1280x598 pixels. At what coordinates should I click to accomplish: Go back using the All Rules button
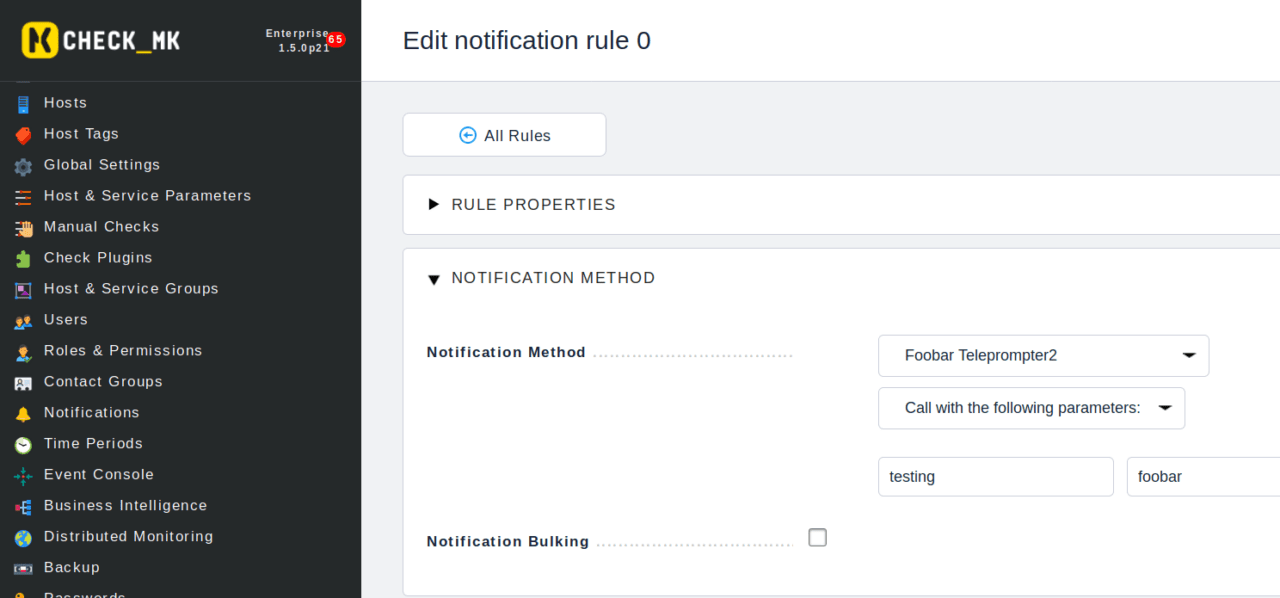504,134
